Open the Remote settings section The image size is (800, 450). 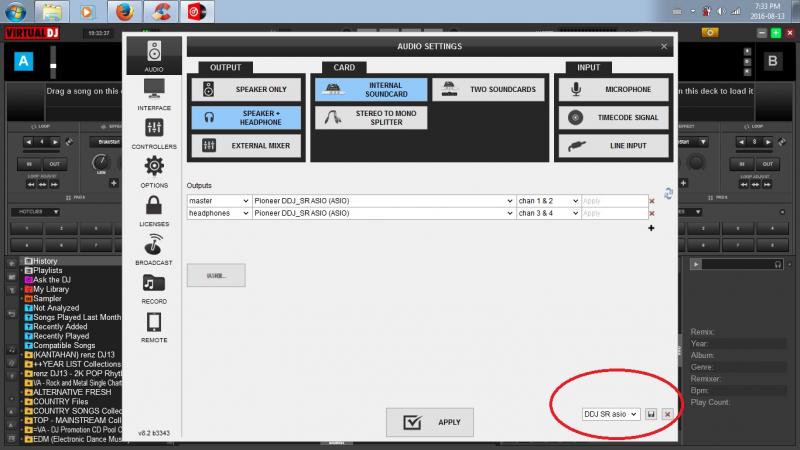click(154, 327)
